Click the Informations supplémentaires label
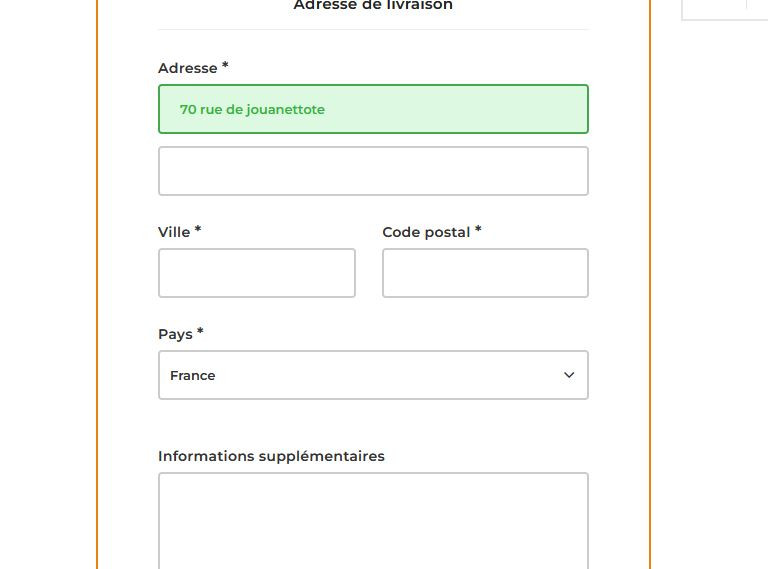This screenshot has height=569, width=768. (271, 456)
